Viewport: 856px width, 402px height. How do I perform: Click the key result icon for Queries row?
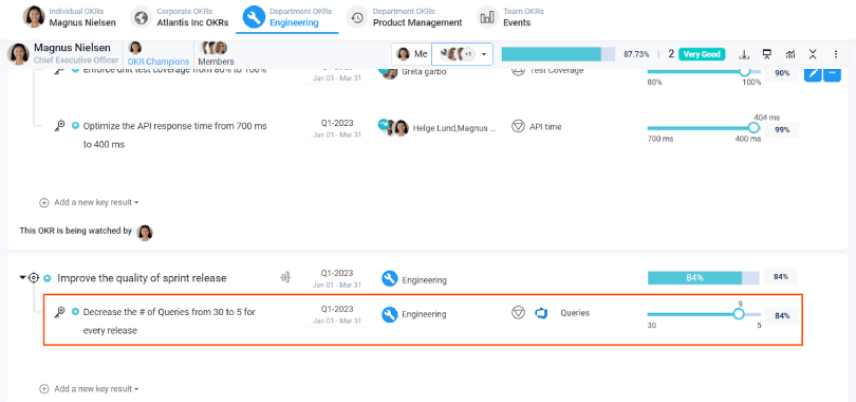click(x=60, y=312)
